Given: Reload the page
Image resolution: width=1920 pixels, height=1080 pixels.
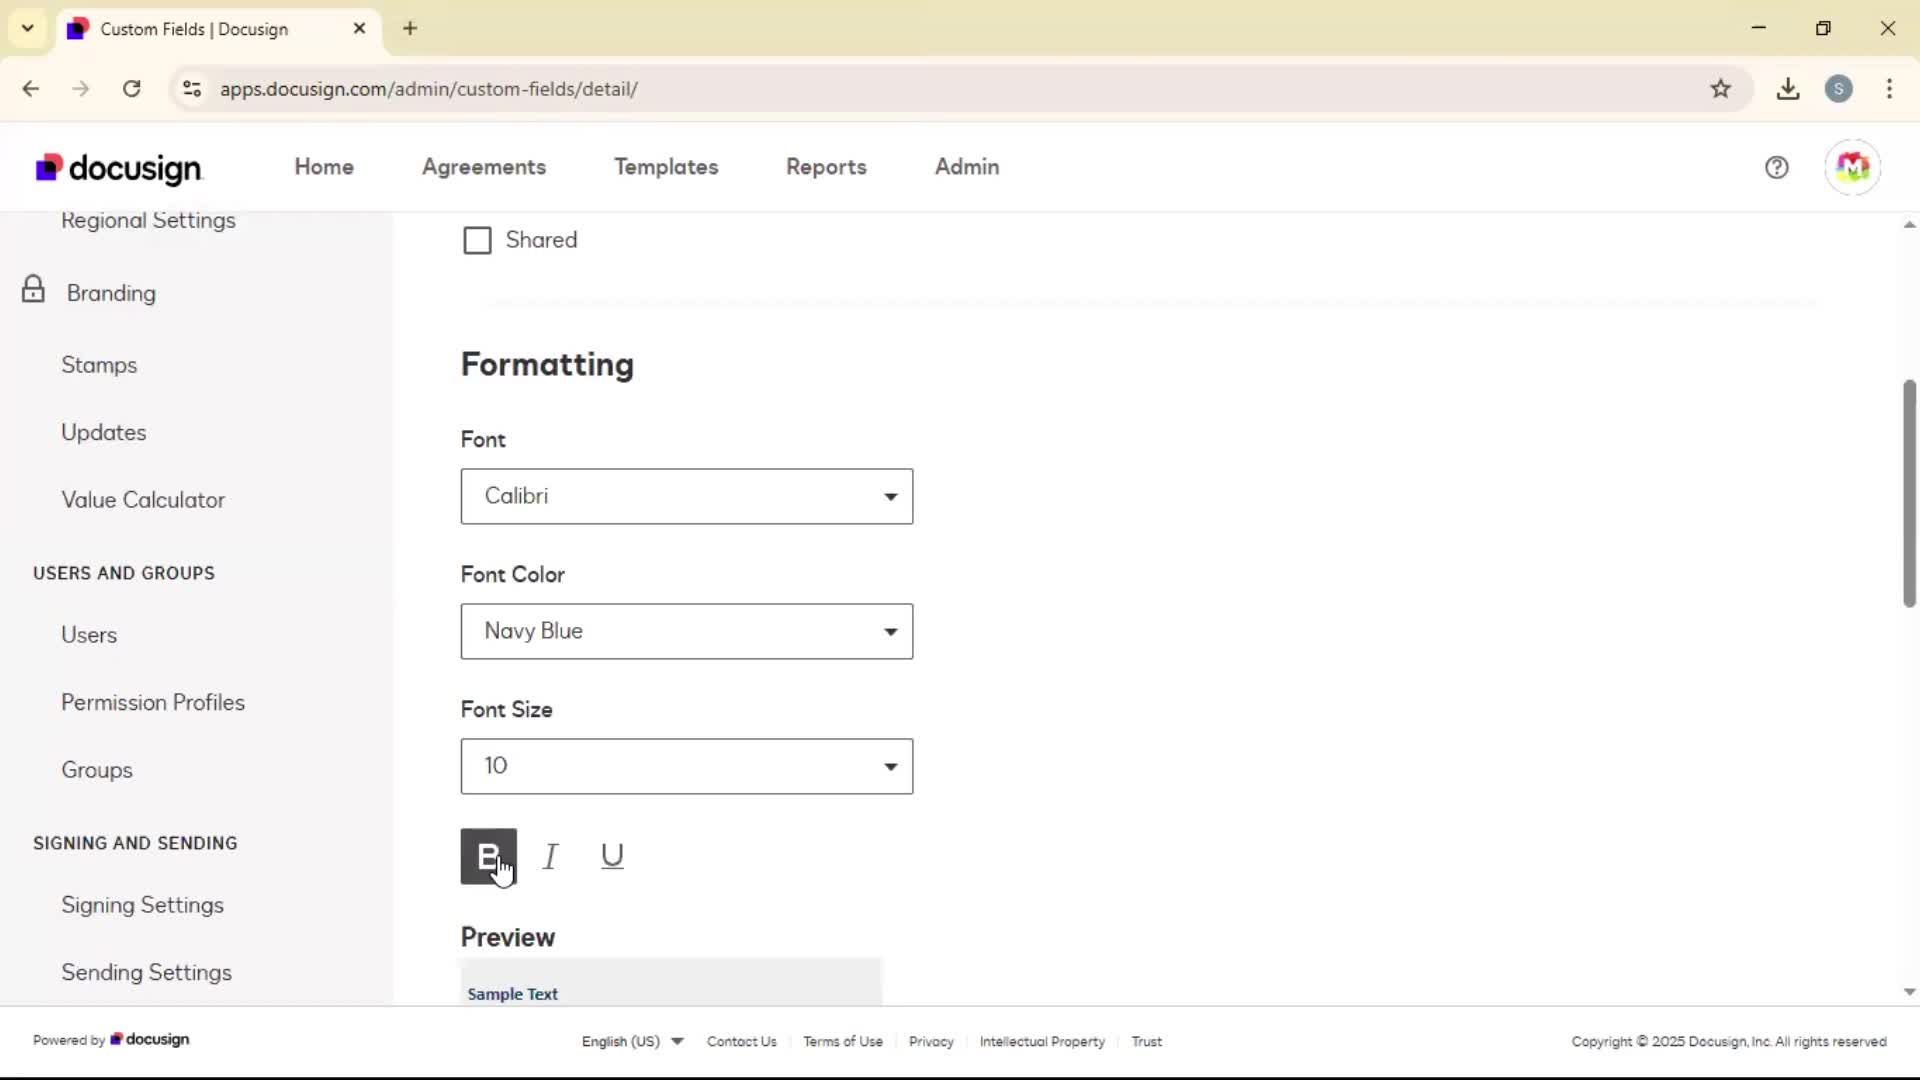Looking at the screenshot, I should tap(131, 89).
